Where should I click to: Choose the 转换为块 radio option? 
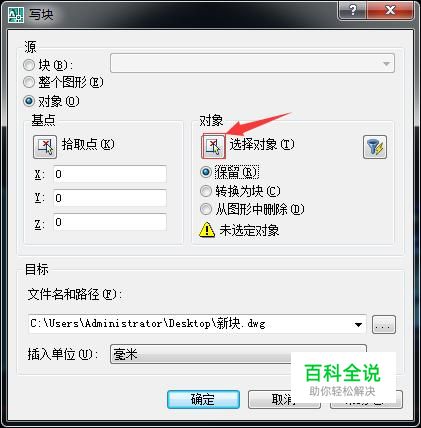pyautogui.click(x=206, y=191)
